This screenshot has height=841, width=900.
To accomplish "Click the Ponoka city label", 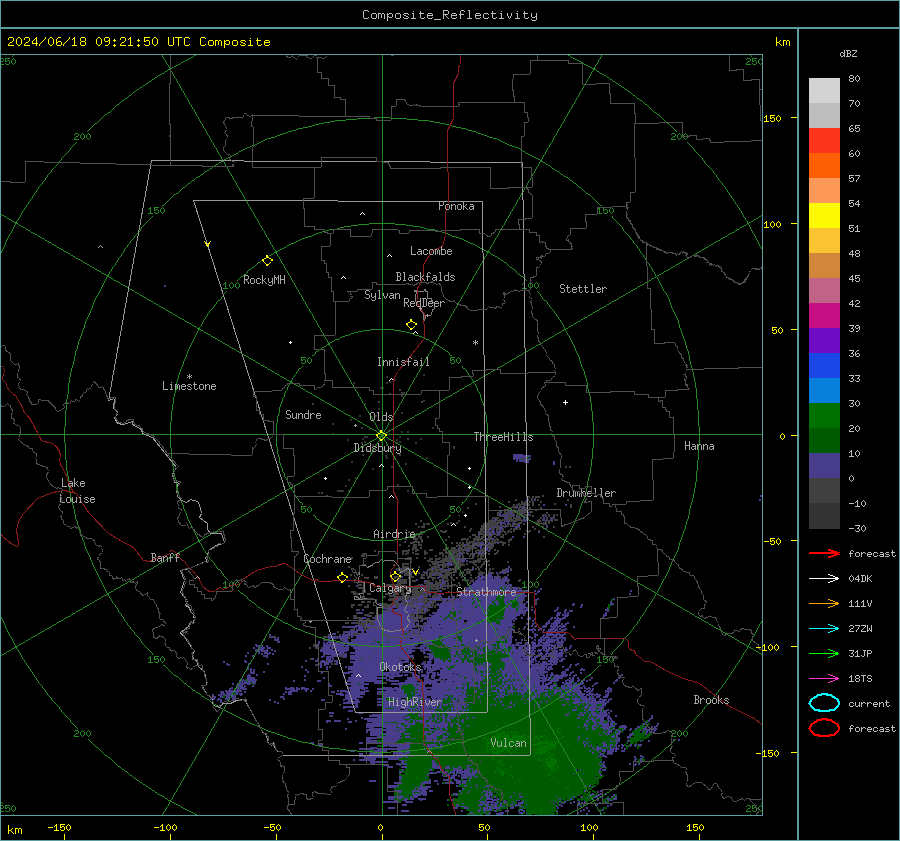I will pos(456,206).
